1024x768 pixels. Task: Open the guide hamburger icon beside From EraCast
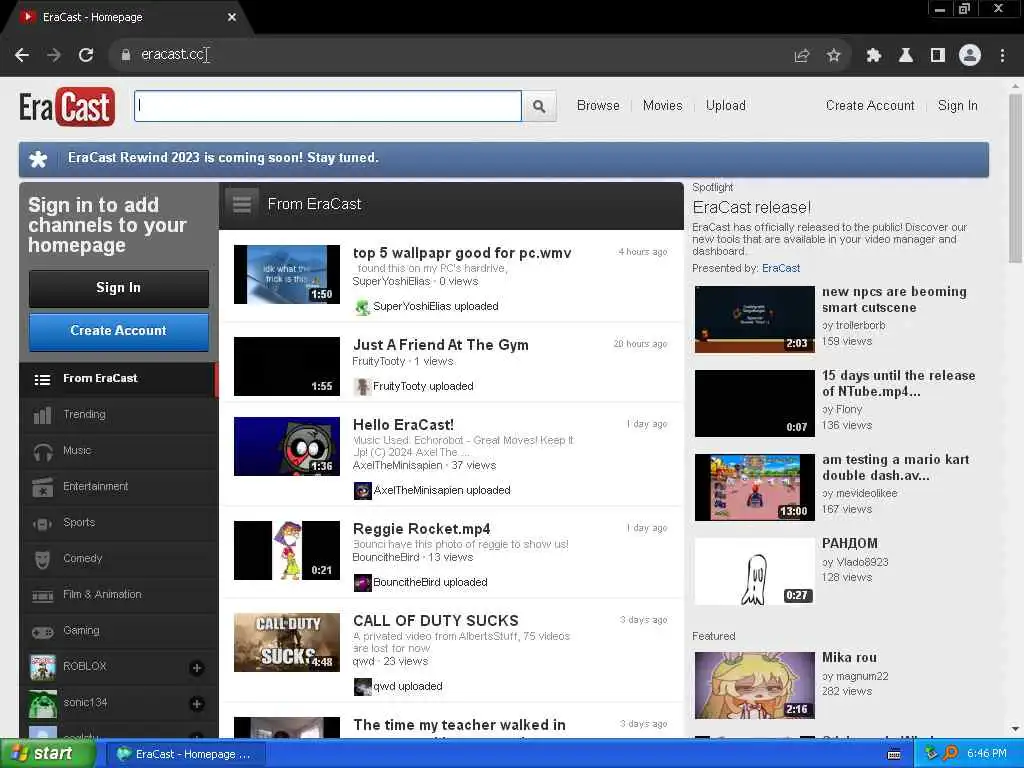click(242, 204)
